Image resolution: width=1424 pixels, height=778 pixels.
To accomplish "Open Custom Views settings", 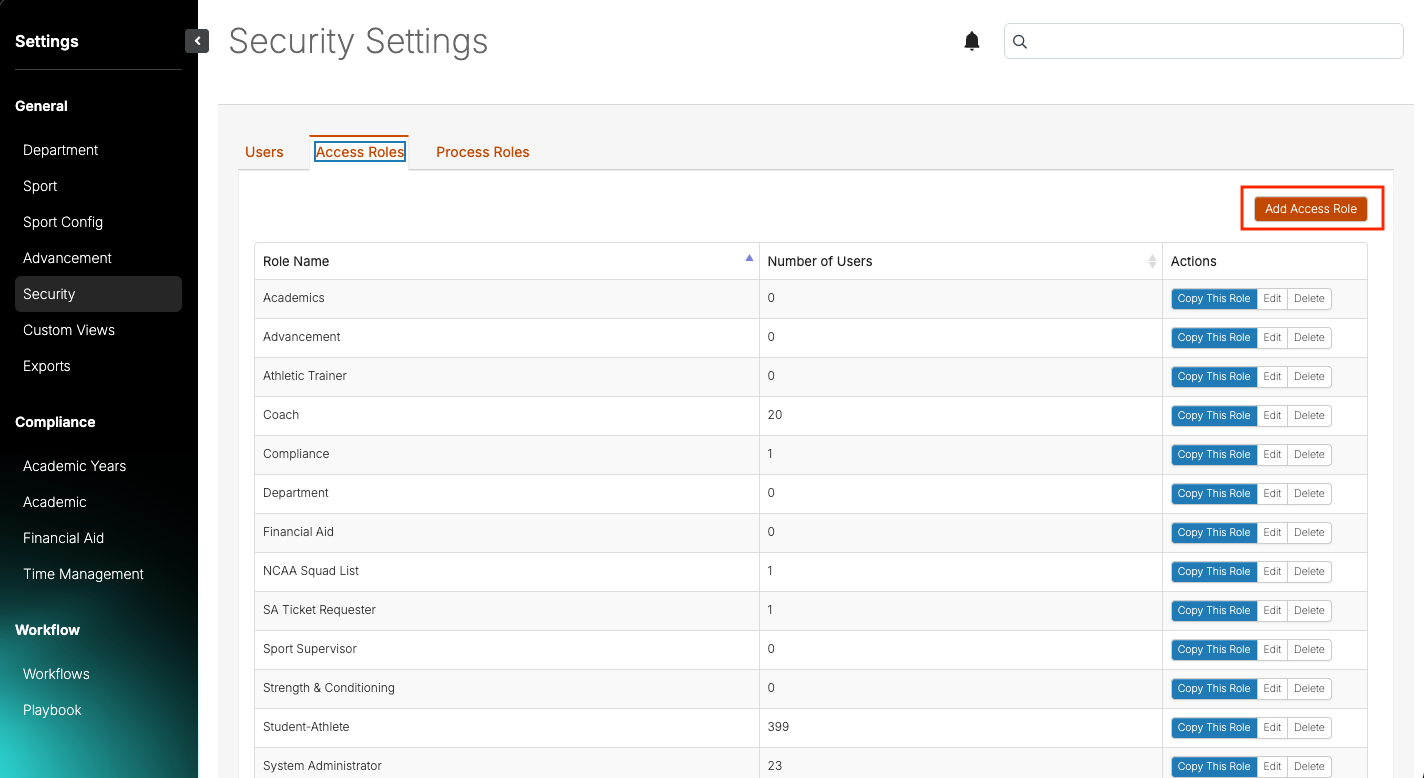I will click(x=69, y=330).
